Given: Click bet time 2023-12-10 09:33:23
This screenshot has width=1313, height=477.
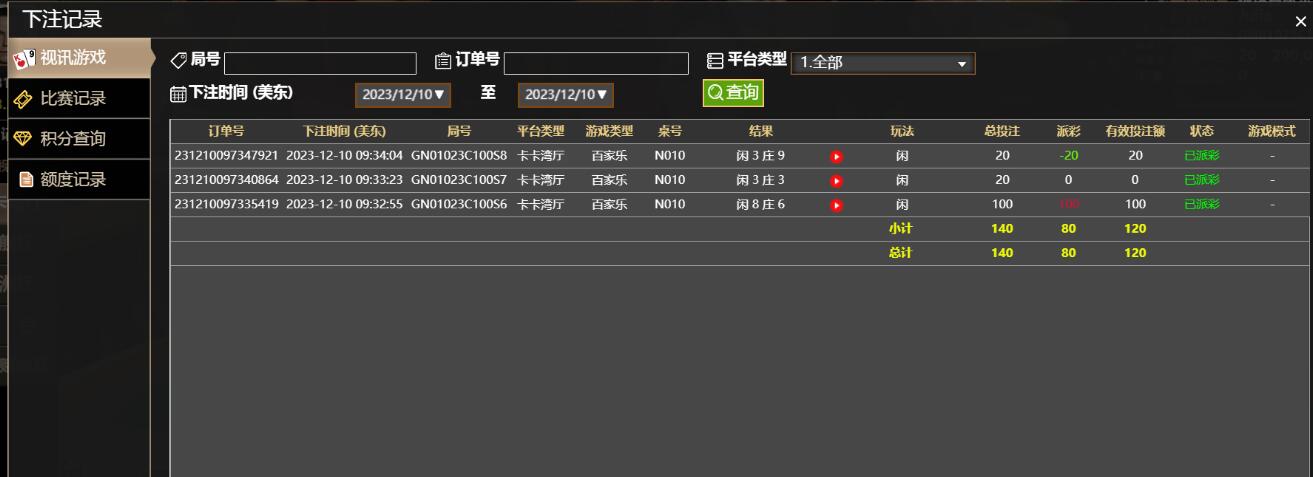Looking at the screenshot, I should point(344,180).
